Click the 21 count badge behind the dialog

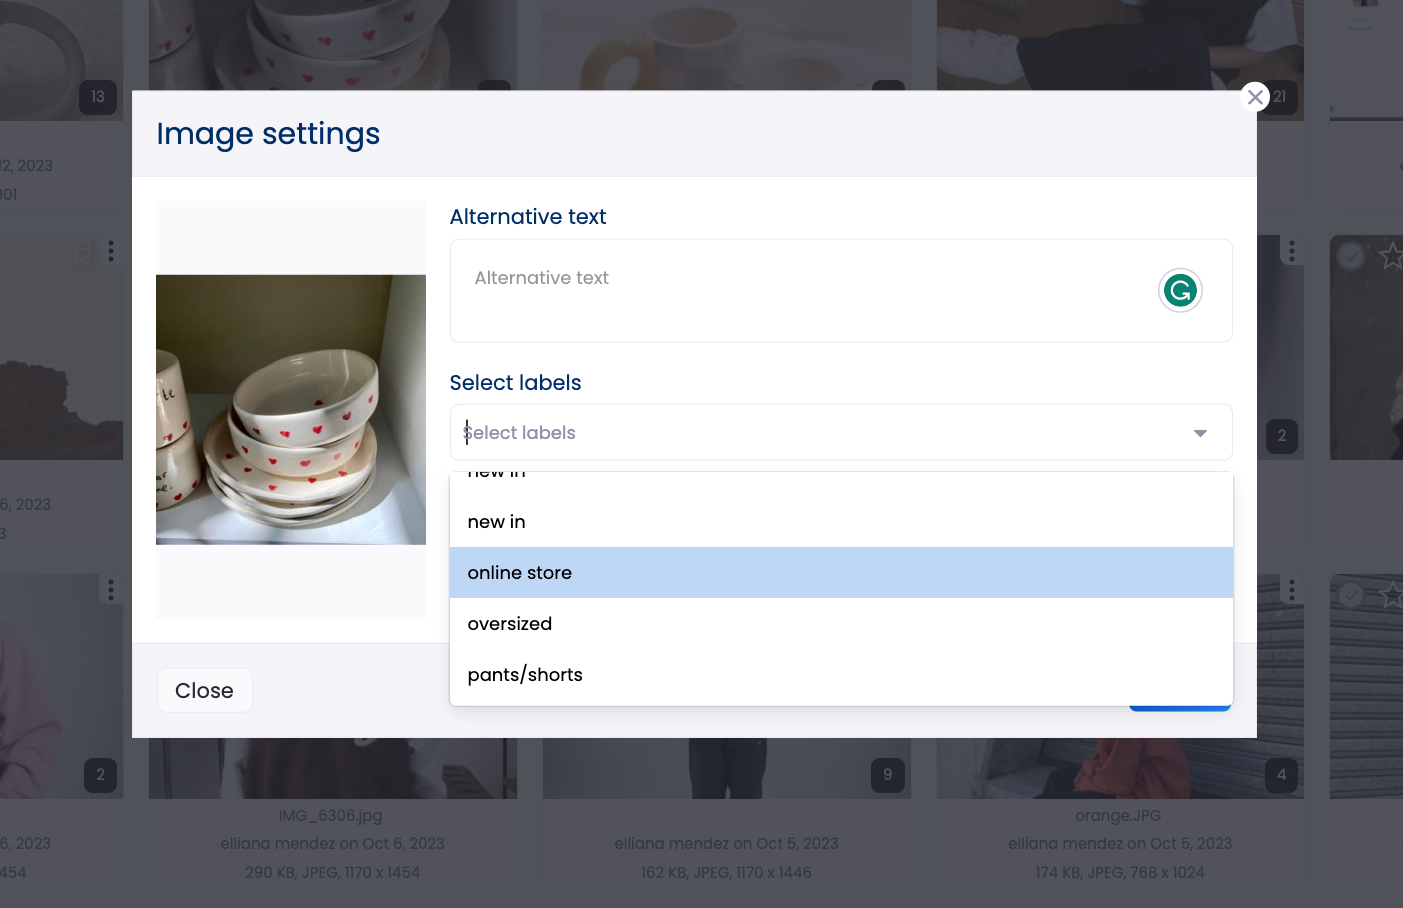pos(1281,97)
